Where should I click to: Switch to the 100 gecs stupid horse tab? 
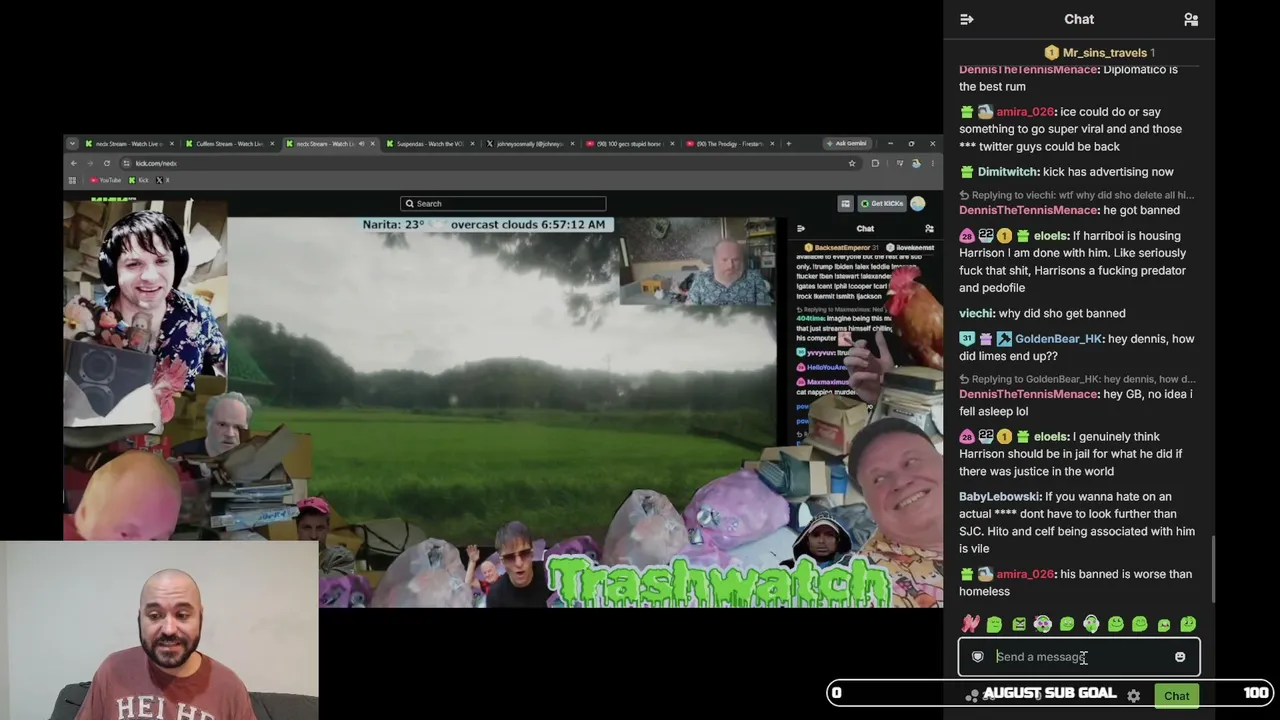pyautogui.click(x=629, y=144)
